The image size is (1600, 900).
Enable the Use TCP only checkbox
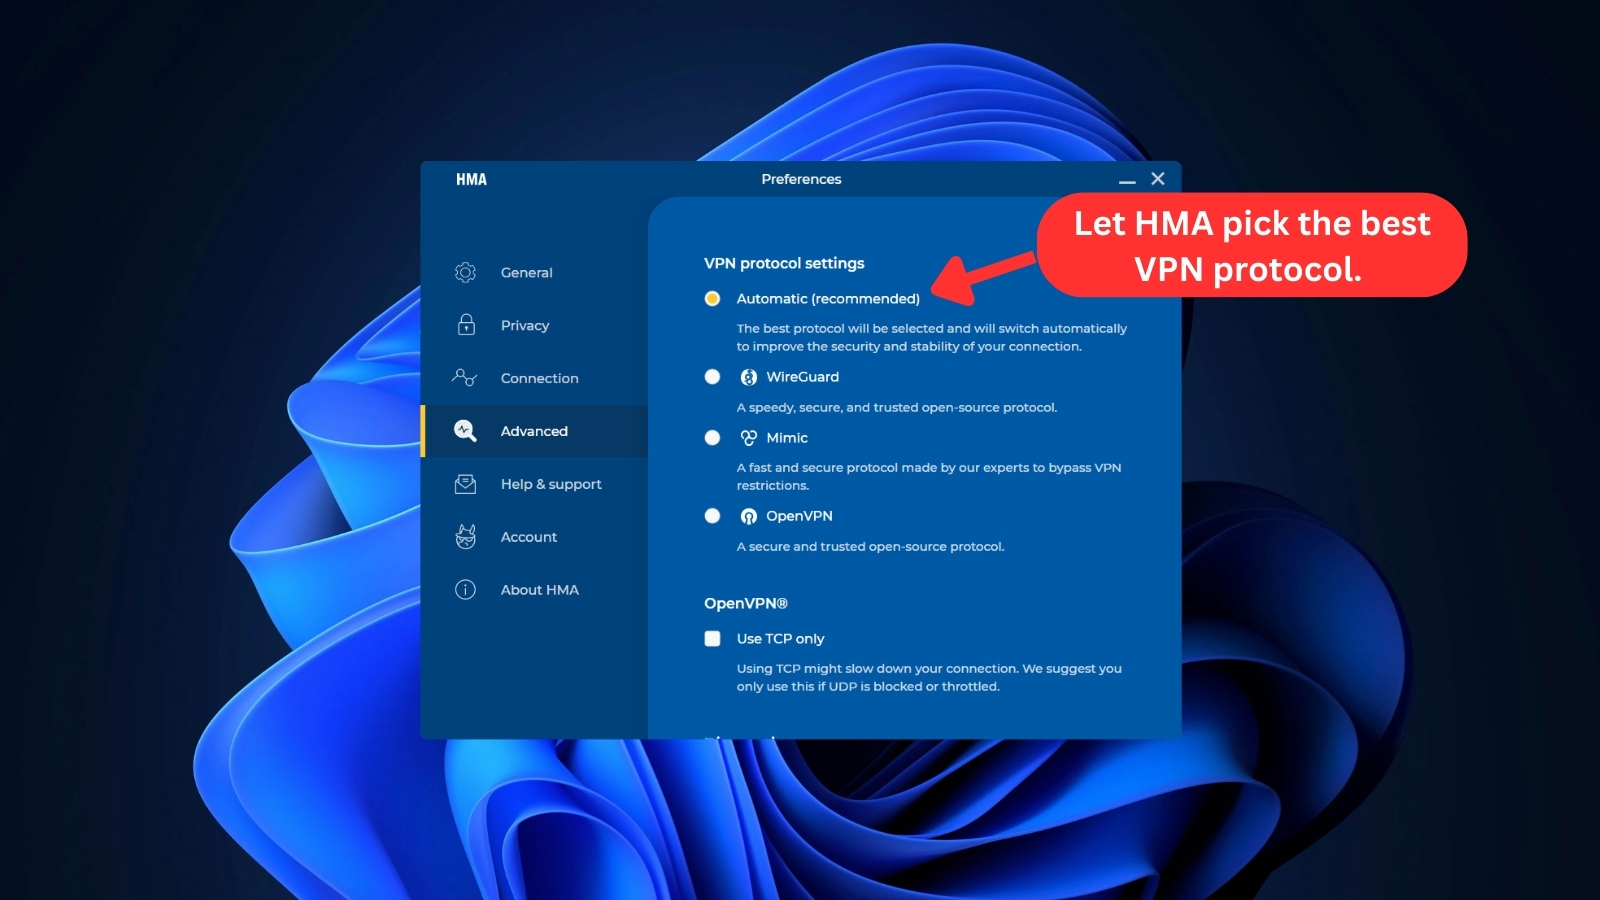point(712,639)
